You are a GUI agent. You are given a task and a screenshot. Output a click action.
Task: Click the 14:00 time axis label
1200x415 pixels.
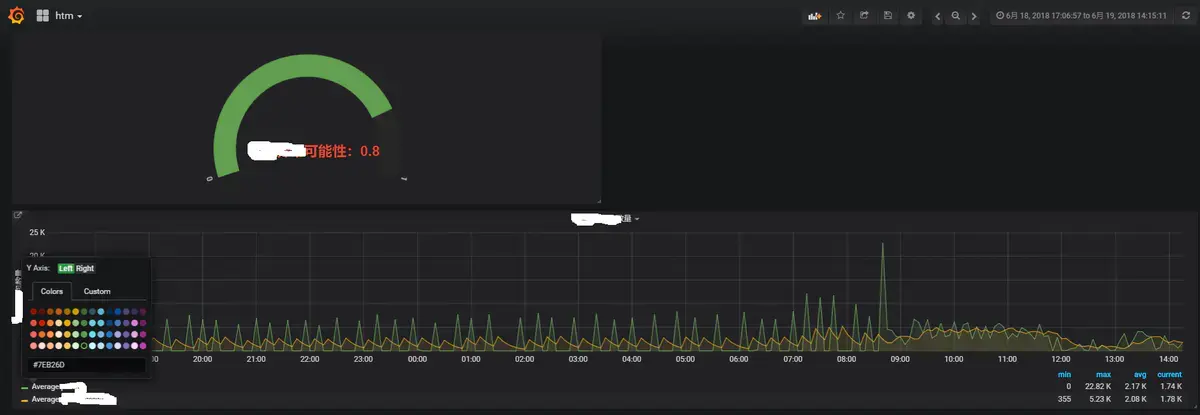1167,358
